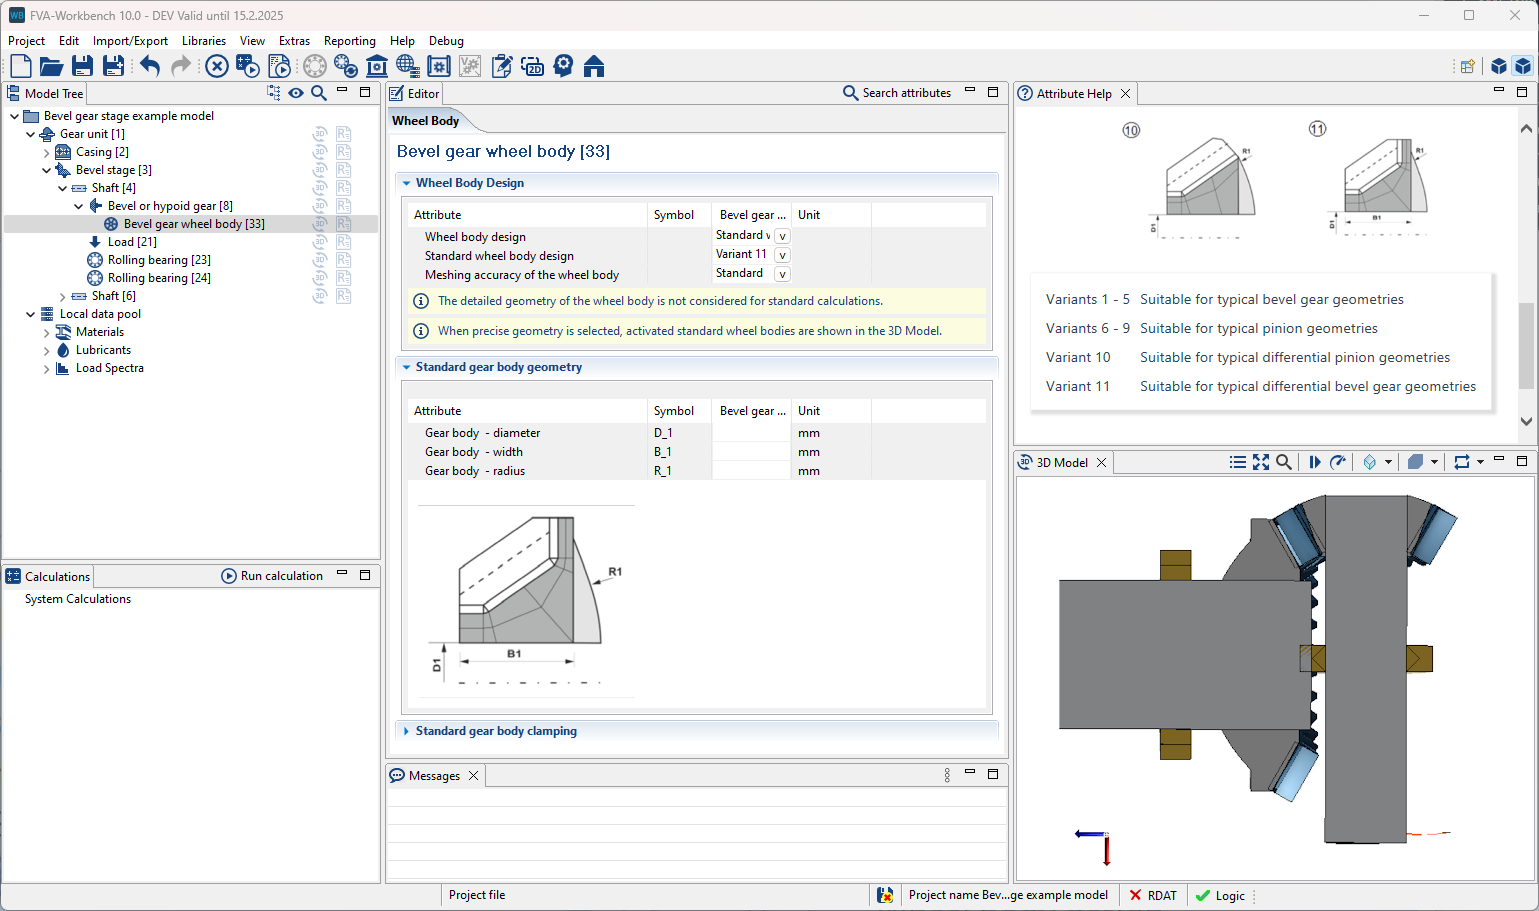Switch to the Wheel Body tab

(426, 121)
